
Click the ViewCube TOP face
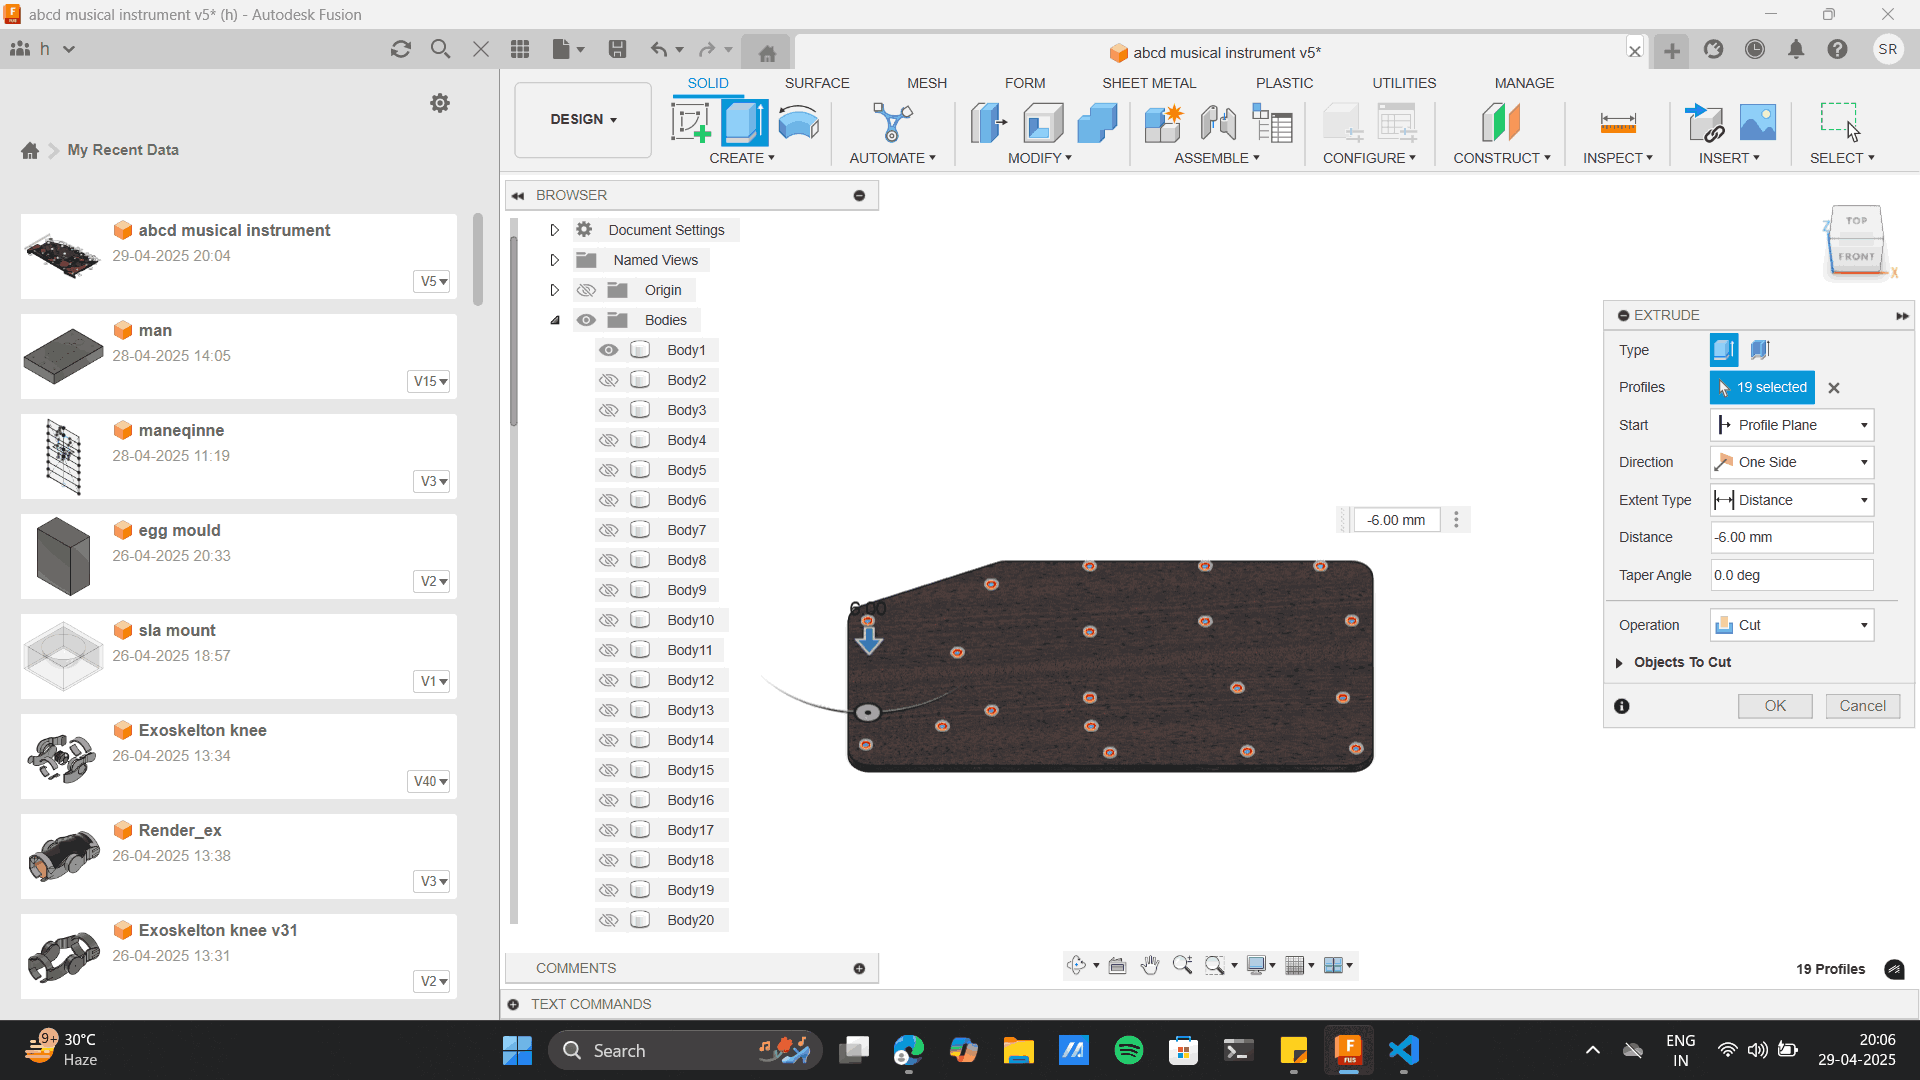[x=1856, y=221]
